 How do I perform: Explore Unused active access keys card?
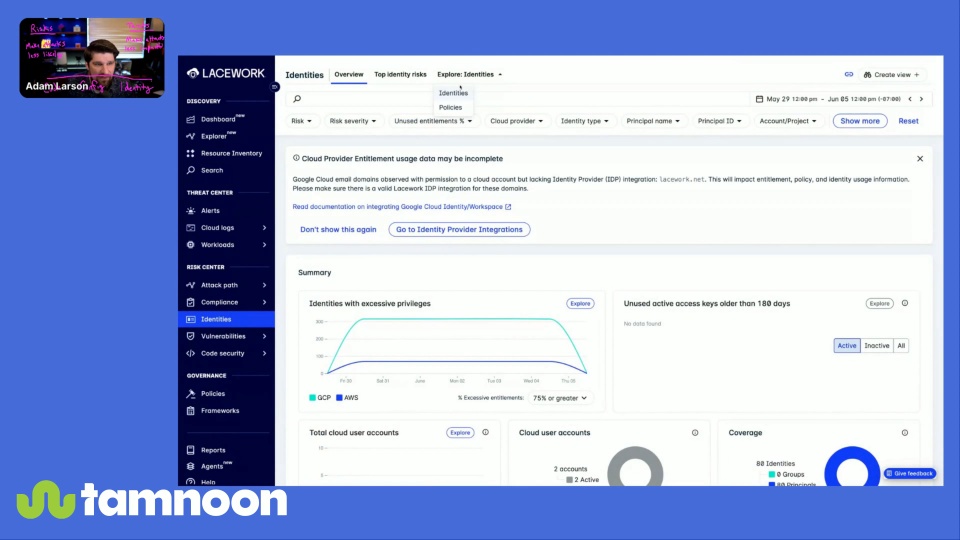coord(879,304)
